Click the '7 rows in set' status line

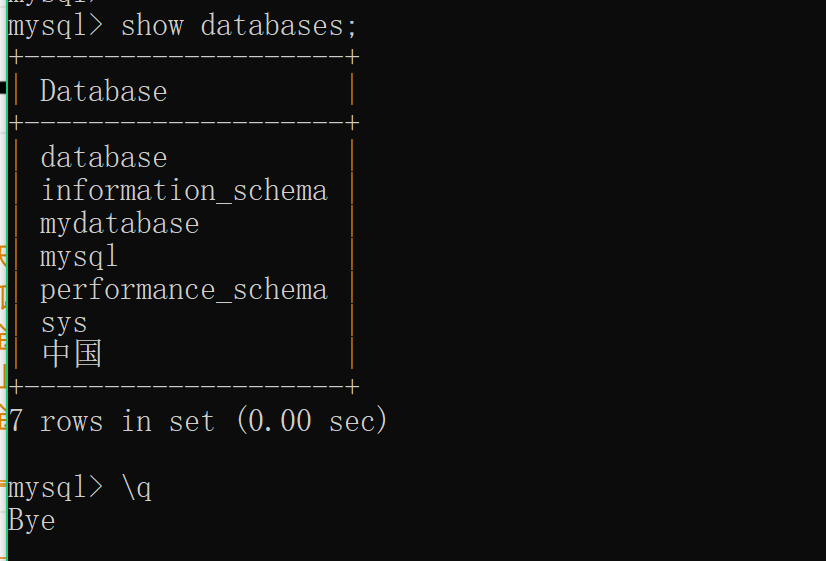(112, 421)
